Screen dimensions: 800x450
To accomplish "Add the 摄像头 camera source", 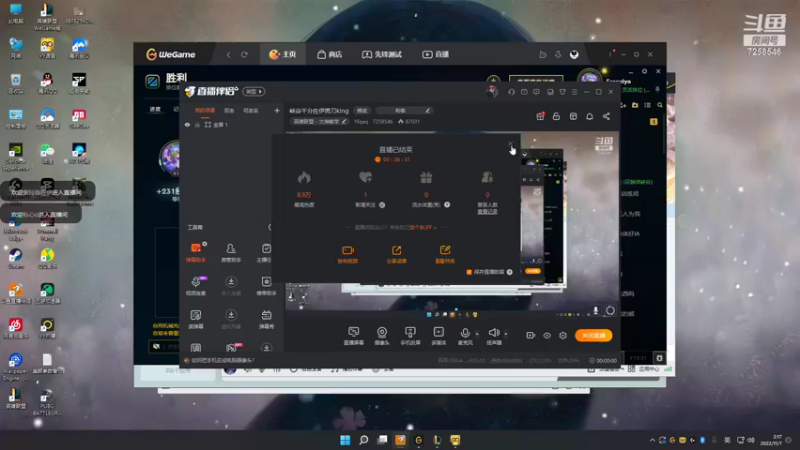I will point(382,336).
